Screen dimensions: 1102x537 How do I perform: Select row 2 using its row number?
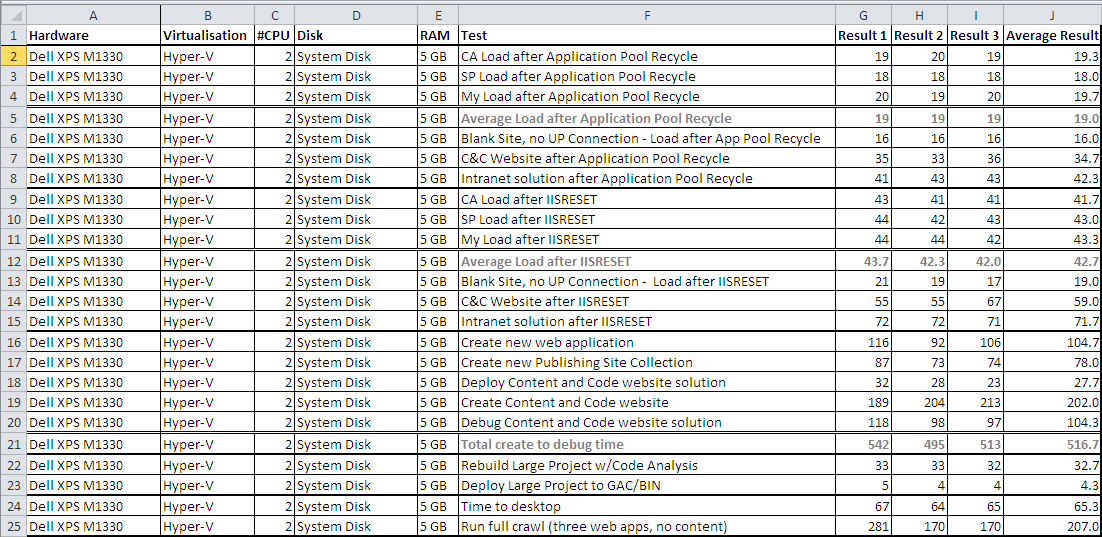tap(13, 56)
